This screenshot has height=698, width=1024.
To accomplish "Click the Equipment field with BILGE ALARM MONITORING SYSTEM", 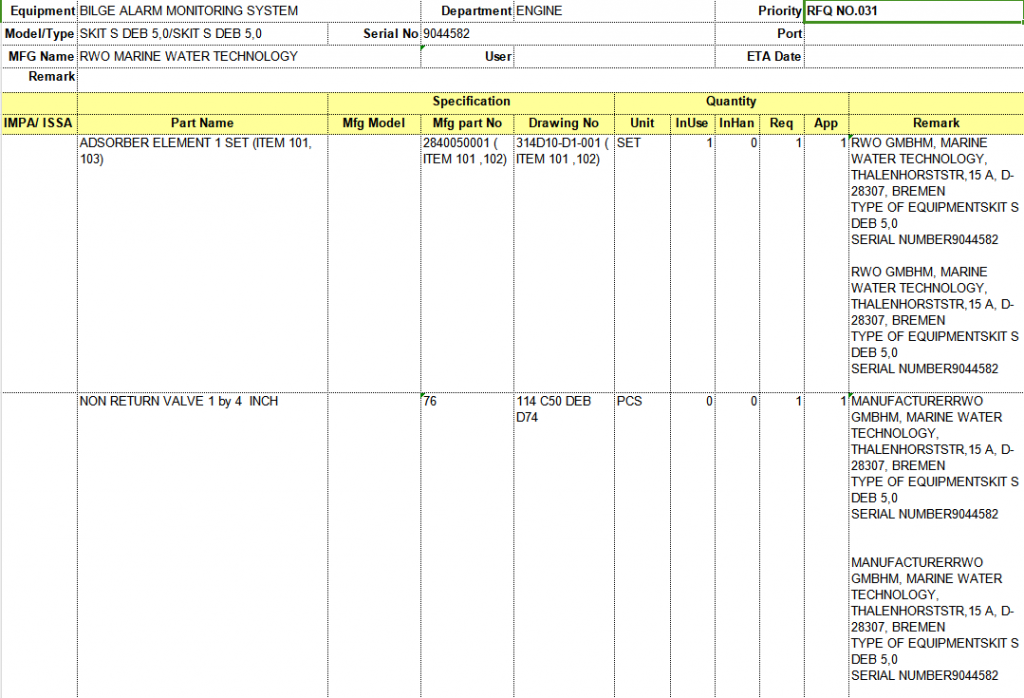I will tap(250, 11).
